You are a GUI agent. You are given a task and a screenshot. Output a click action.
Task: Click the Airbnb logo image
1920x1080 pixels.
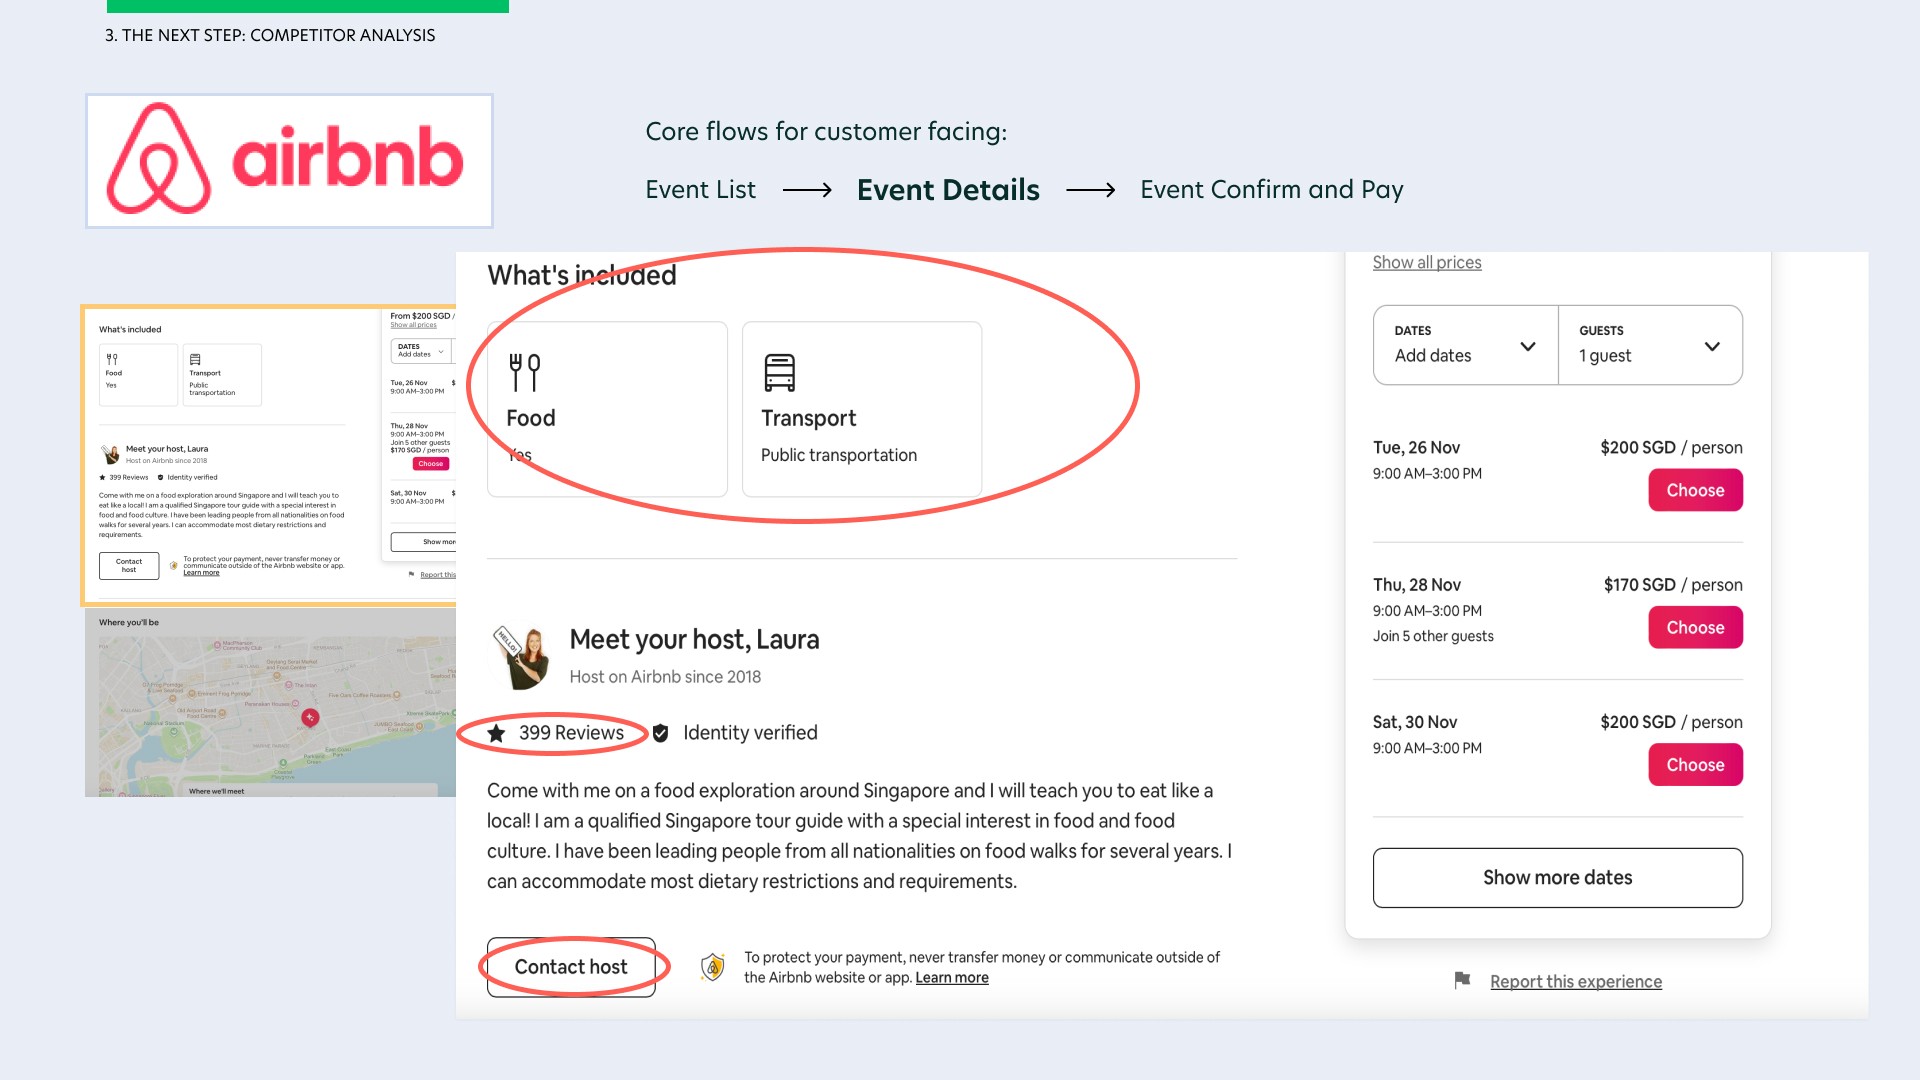tap(289, 160)
